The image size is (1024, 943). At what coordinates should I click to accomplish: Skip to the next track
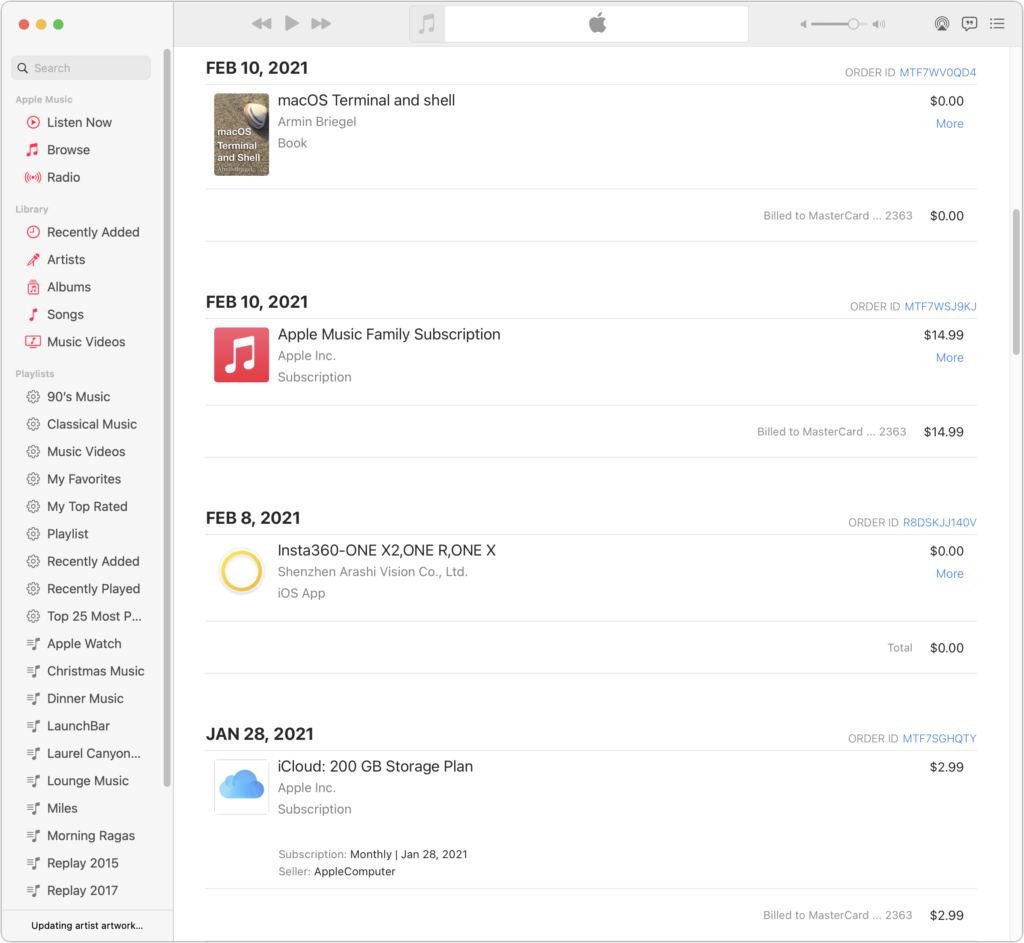pos(321,24)
